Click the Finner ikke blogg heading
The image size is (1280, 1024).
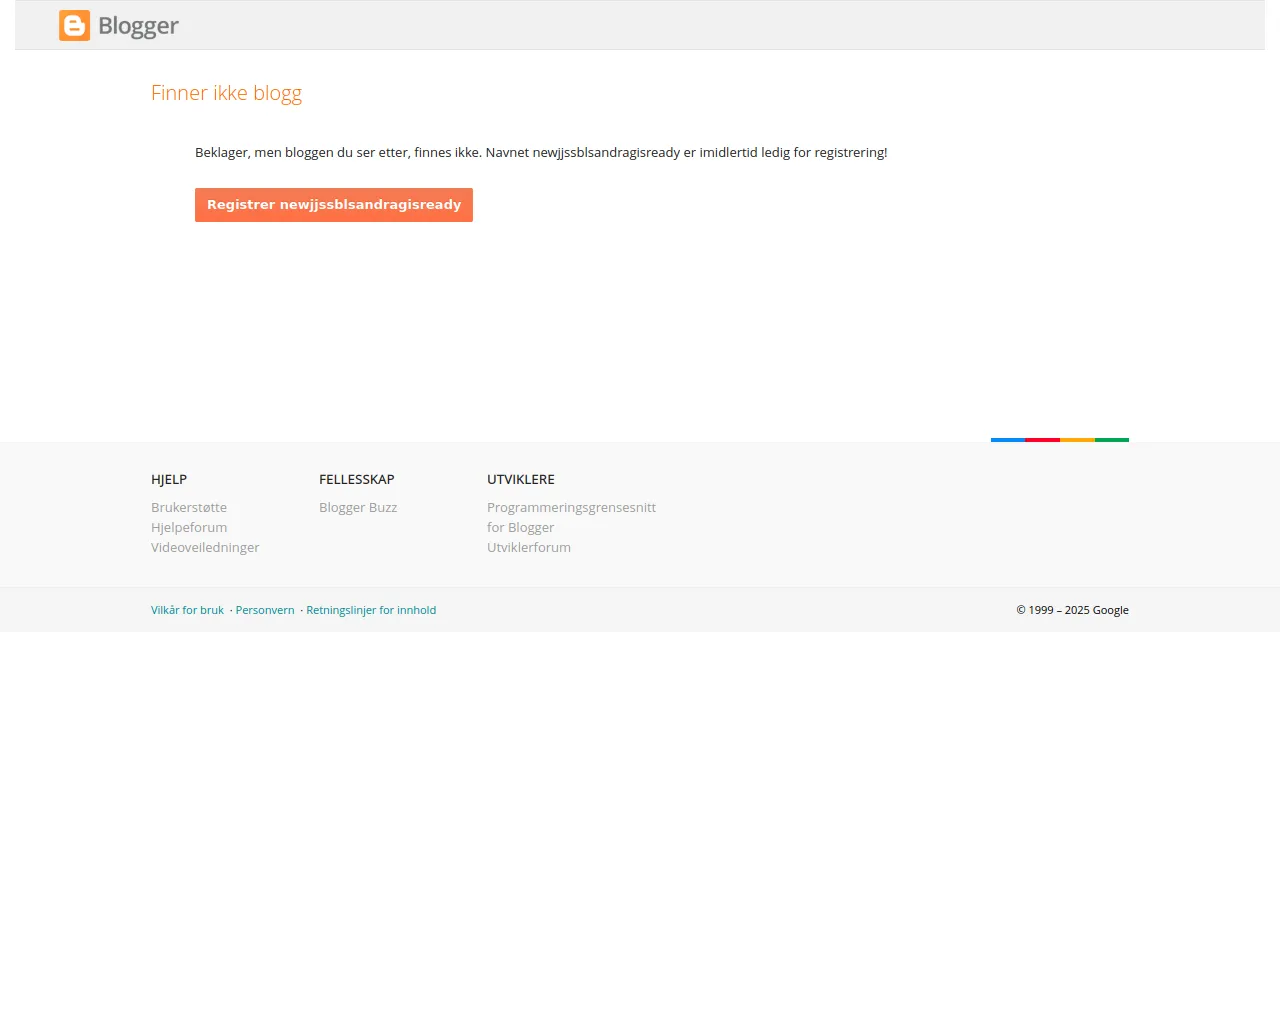(x=226, y=93)
